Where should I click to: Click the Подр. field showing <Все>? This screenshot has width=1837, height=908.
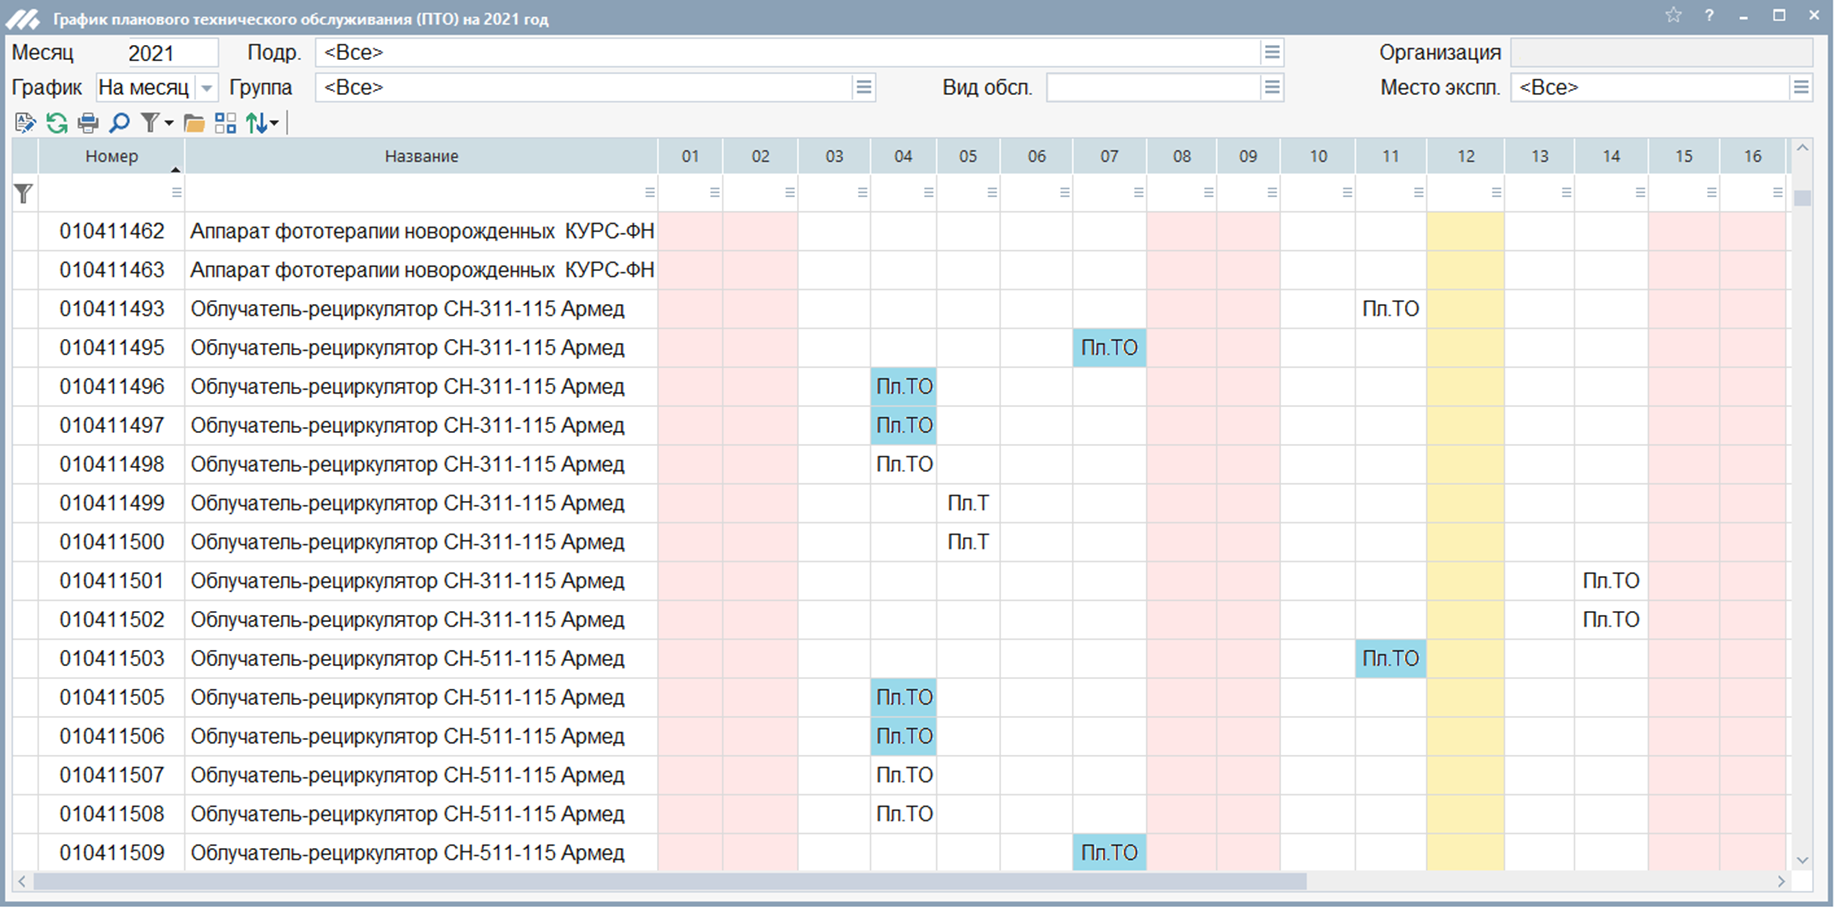[788, 52]
